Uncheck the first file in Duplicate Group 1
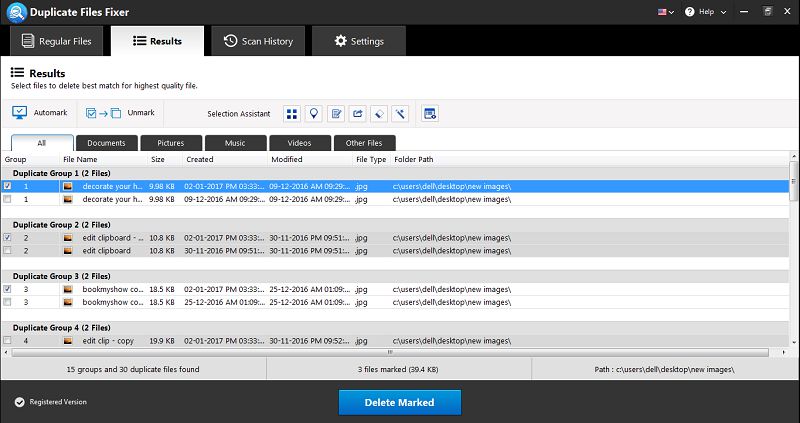The image size is (800, 423). click(x=8, y=186)
